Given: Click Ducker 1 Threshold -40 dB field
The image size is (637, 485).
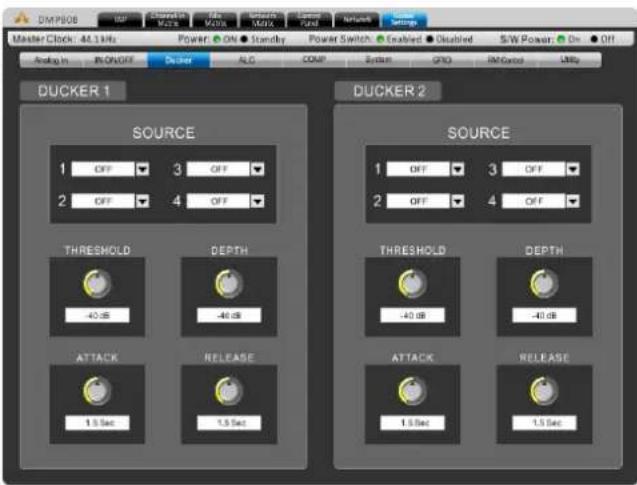Looking at the screenshot, I should pyautogui.click(x=98, y=315).
